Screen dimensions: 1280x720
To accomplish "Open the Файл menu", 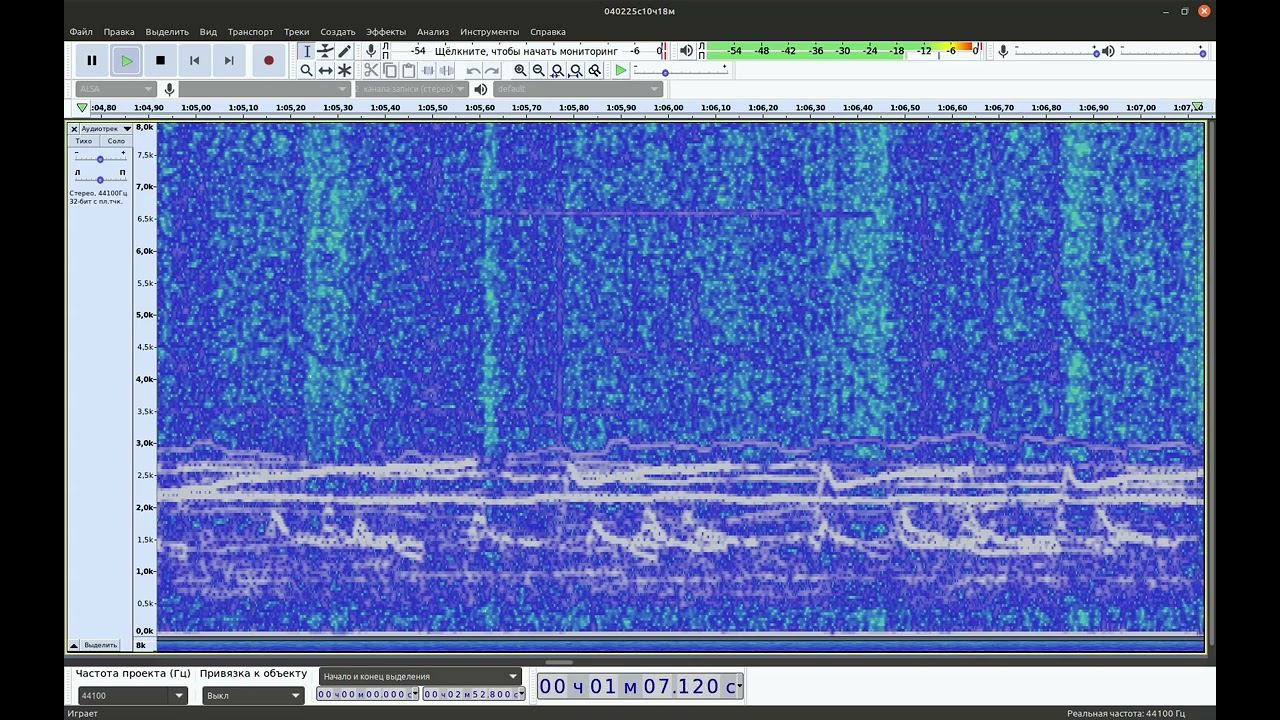I will (x=81, y=32).
